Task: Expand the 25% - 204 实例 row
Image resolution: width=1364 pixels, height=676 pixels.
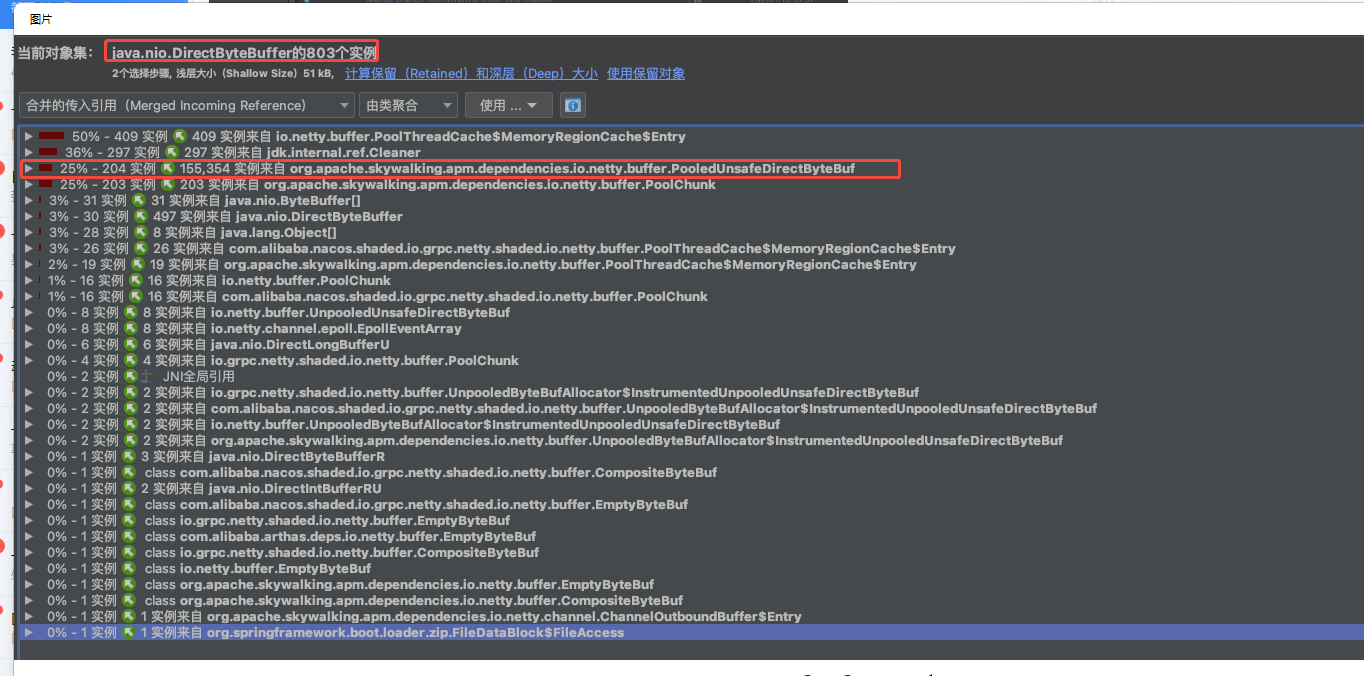Action: coord(29,168)
